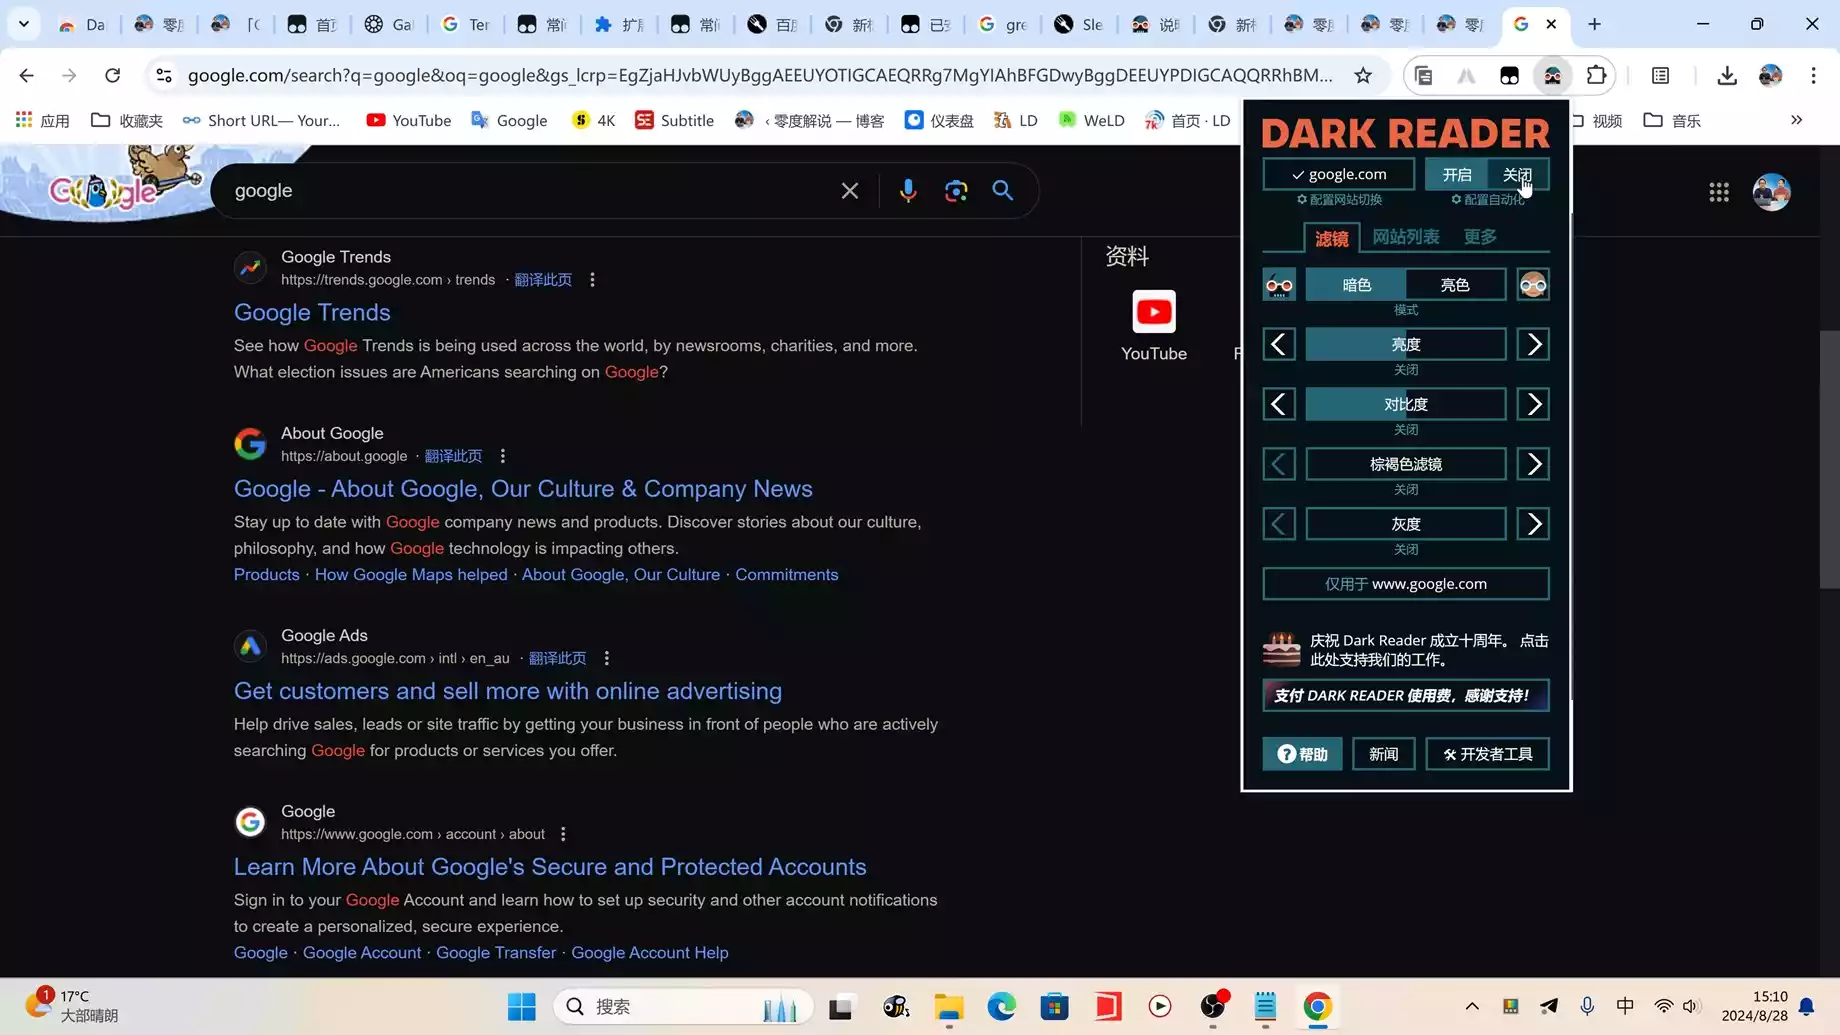Open the browser extensions puzzle icon
The width and height of the screenshot is (1840, 1035).
[x=1596, y=76]
